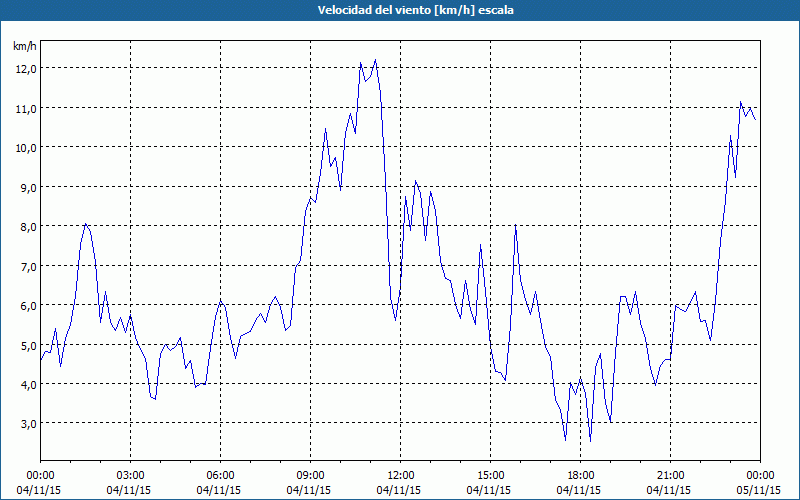Click the 4,0 y-axis value

pyautogui.click(x=28, y=385)
